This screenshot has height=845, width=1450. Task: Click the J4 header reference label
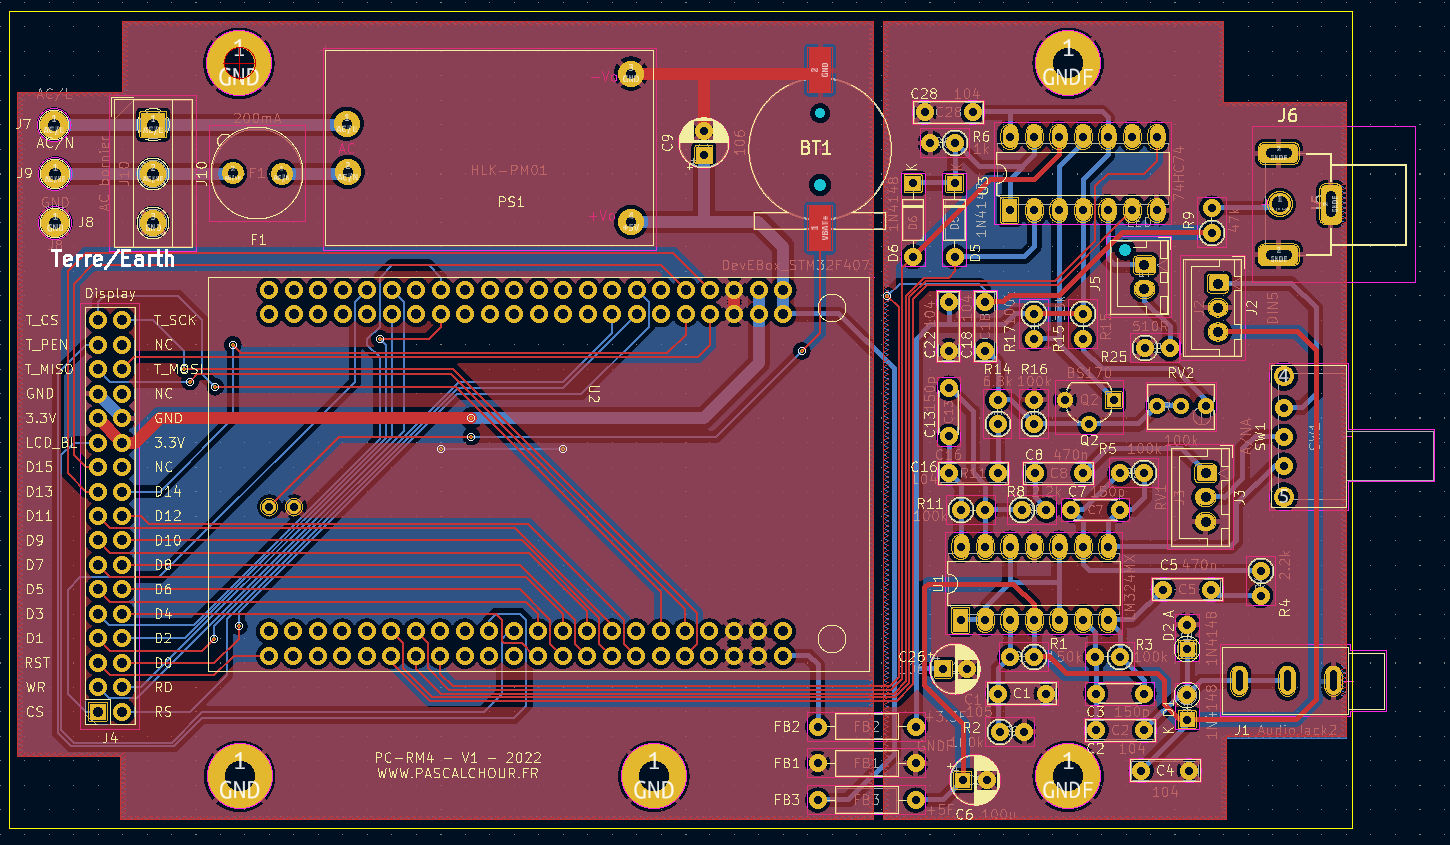110,738
